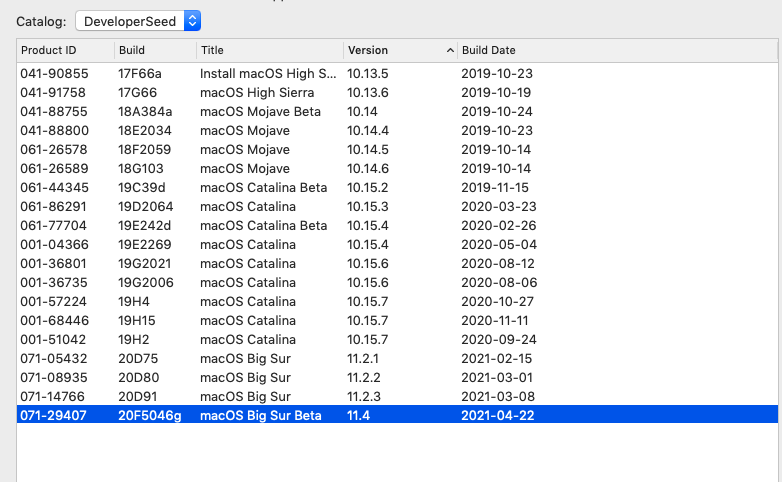Click build 19C39d cell
Screen dimensions: 782x482
coord(142,188)
